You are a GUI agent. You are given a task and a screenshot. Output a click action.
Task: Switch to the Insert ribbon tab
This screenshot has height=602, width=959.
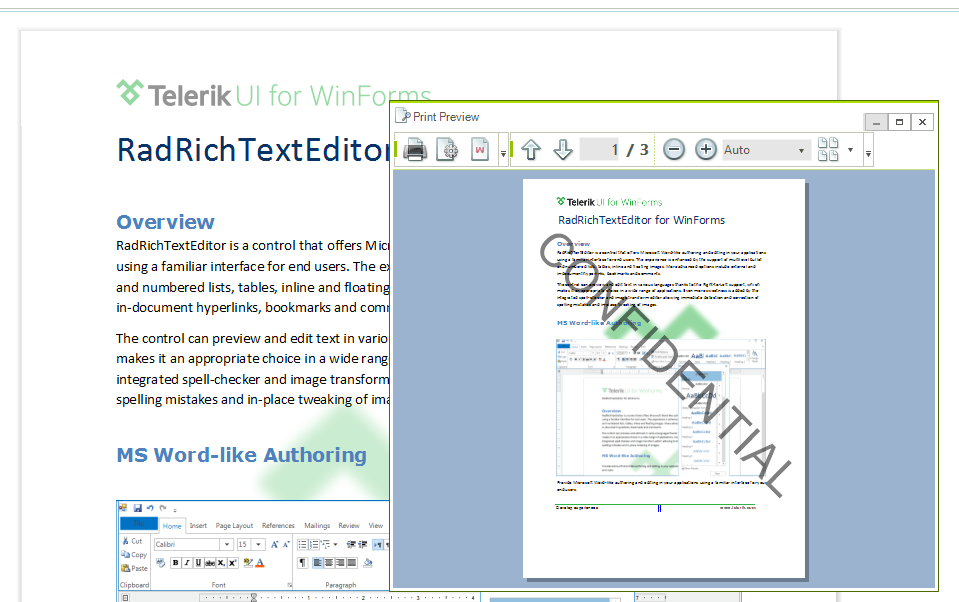pyautogui.click(x=198, y=526)
